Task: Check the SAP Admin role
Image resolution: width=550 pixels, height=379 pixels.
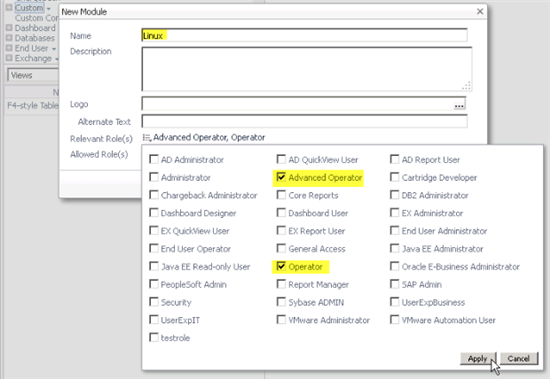Action: point(394,284)
